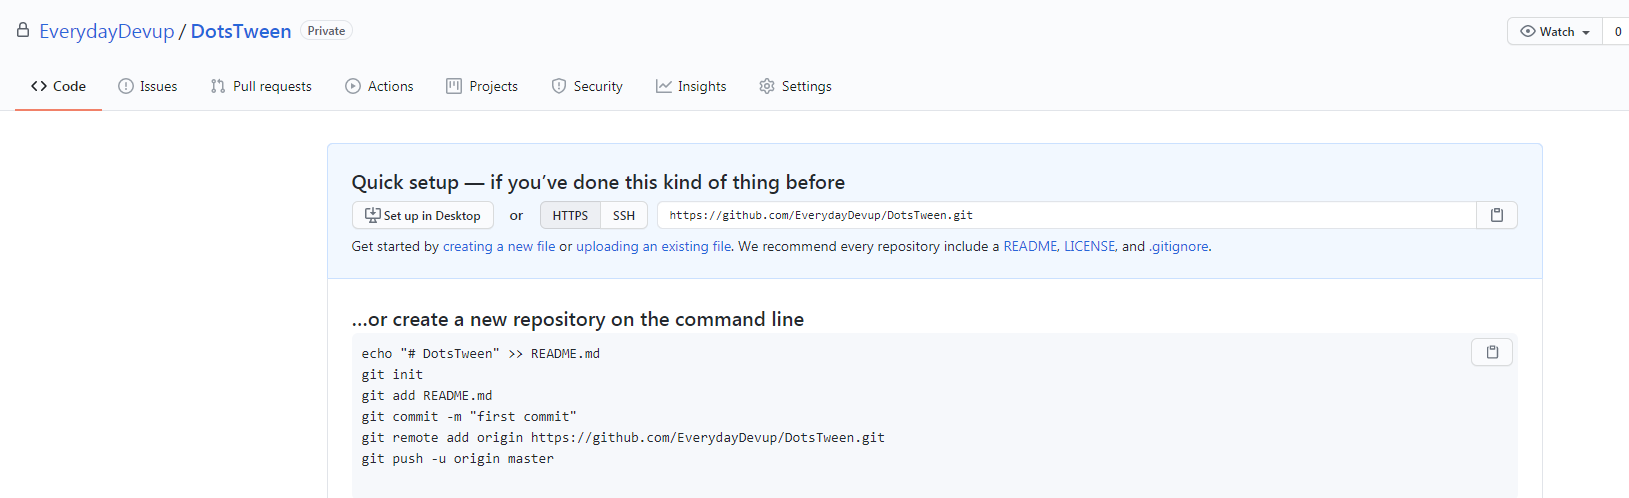This screenshot has width=1629, height=498.
Task: Click the 'git push -u origin master' line
Action: click(x=458, y=458)
